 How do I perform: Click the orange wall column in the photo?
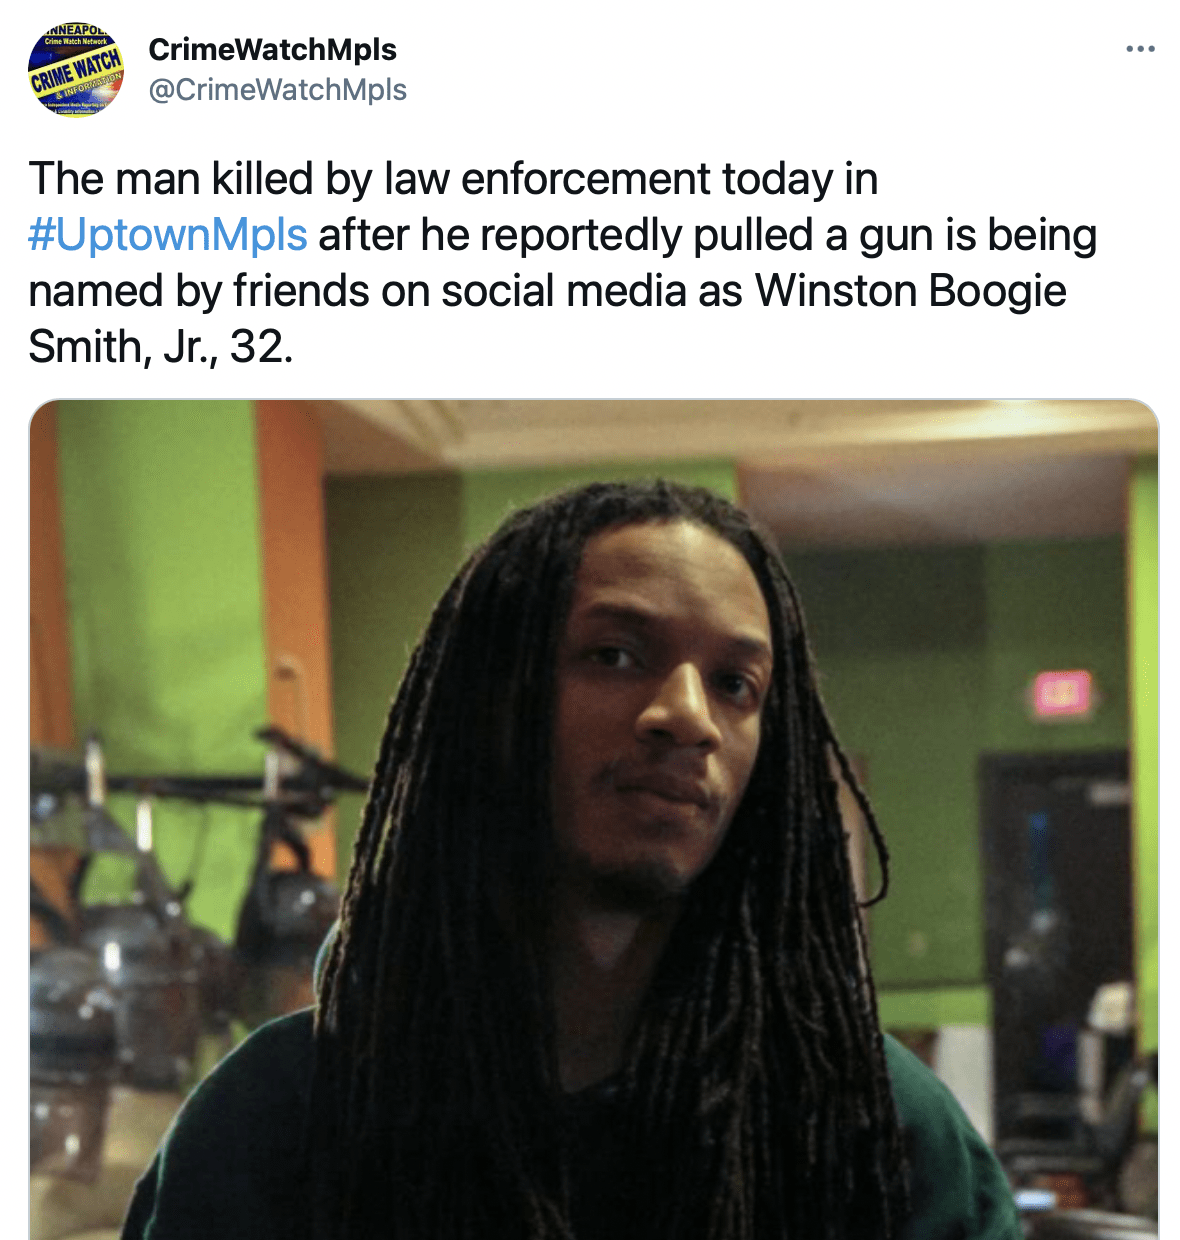pyautogui.click(x=293, y=620)
